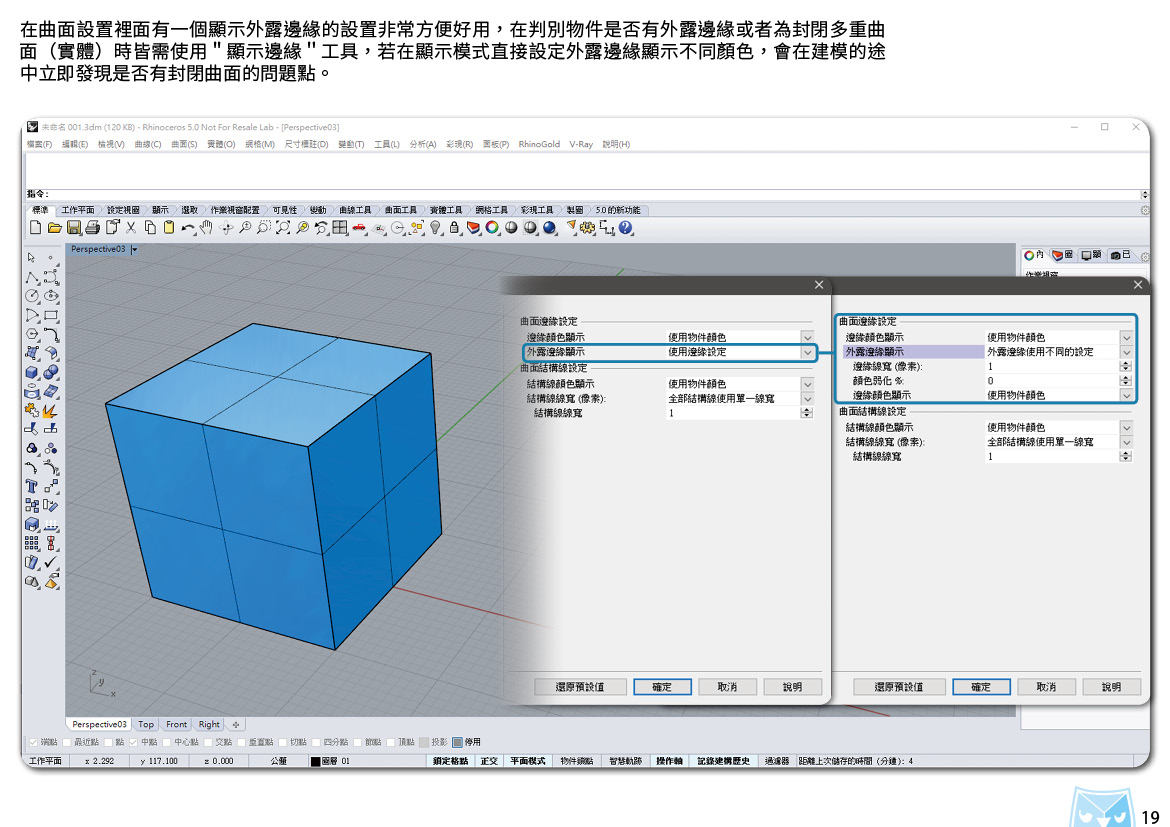This screenshot has height=827, width=1170.
Task: Save the model with the floppy disk icon
Action: (74, 228)
